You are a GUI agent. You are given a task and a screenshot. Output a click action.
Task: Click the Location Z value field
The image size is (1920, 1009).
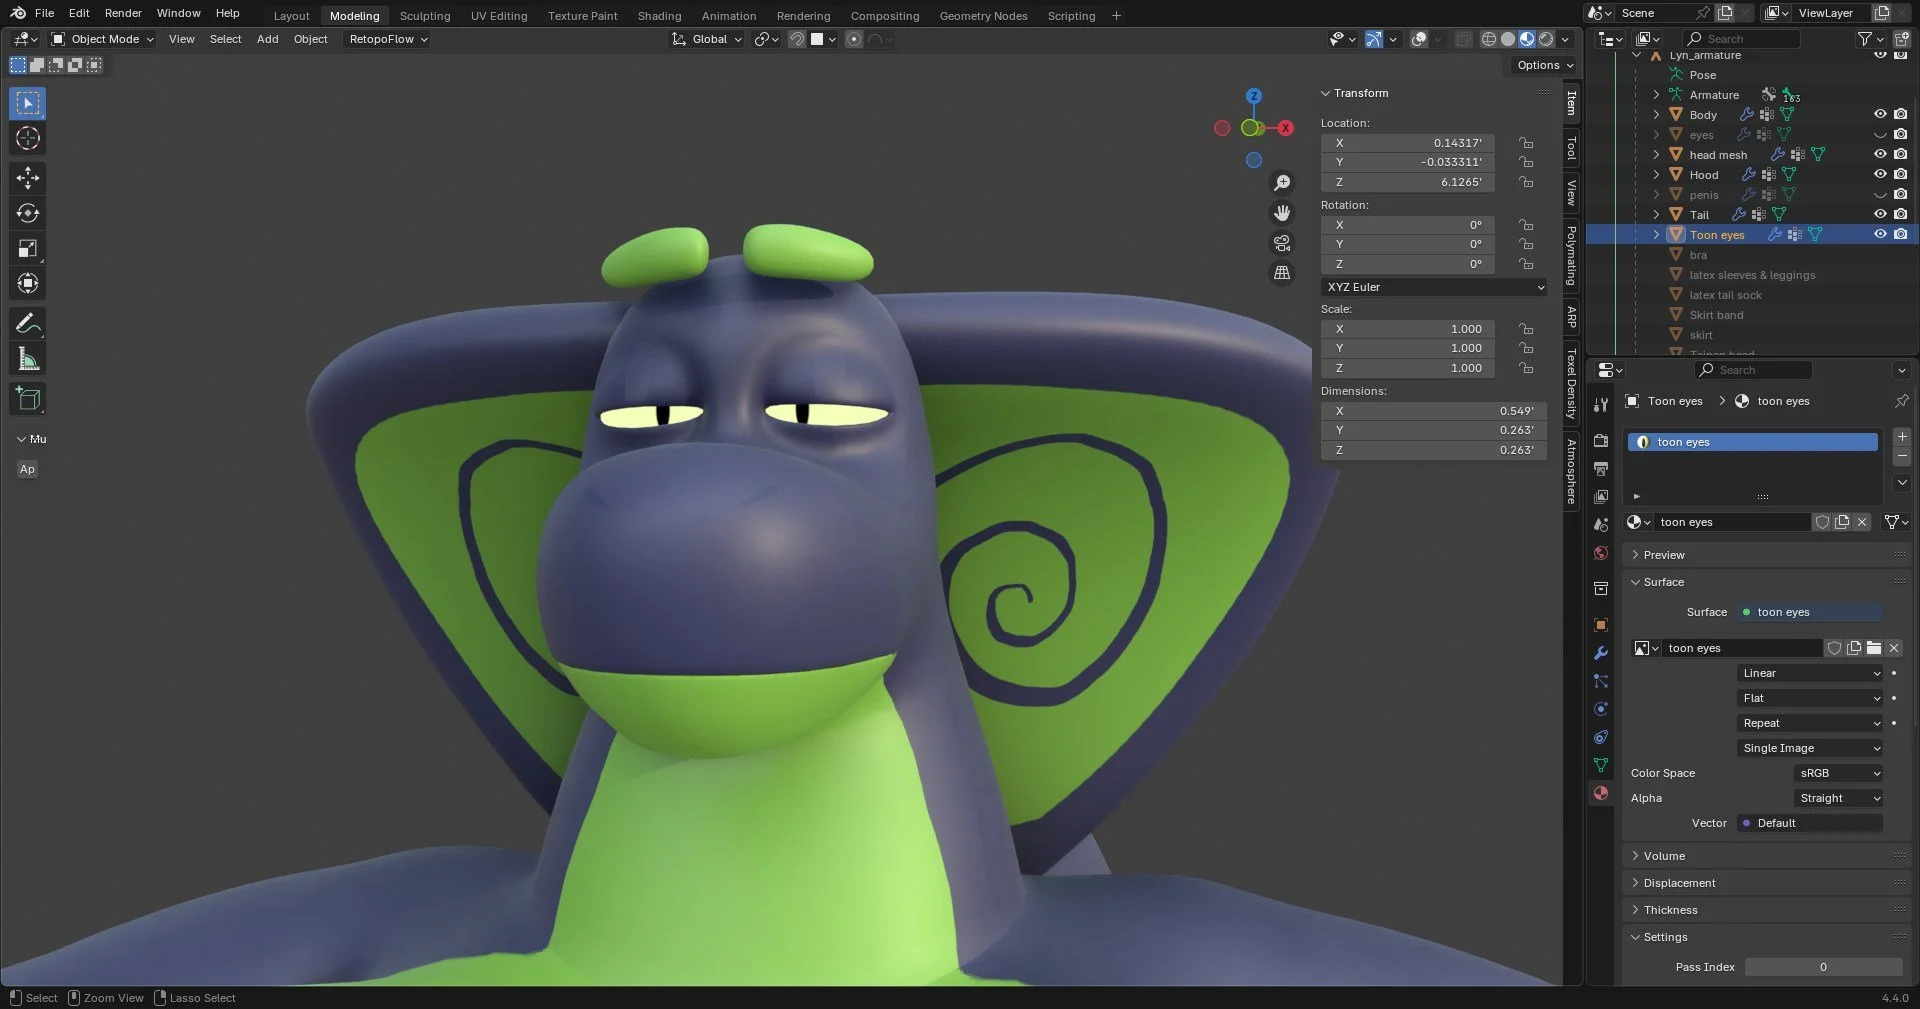click(x=1408, y=182)
